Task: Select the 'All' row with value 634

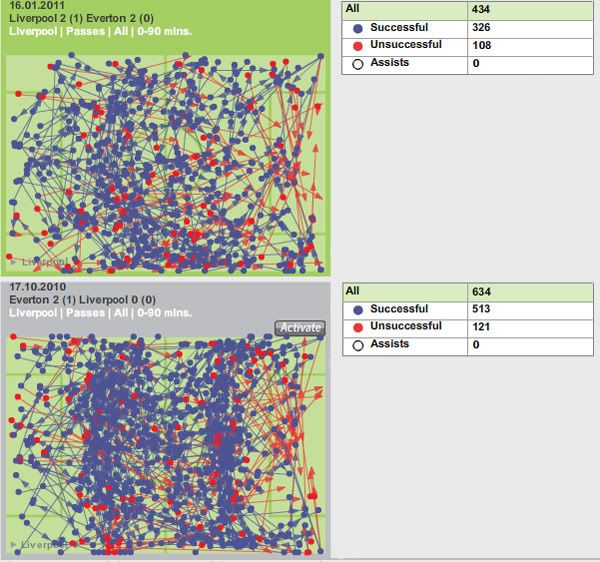Action: click(468, 293)
